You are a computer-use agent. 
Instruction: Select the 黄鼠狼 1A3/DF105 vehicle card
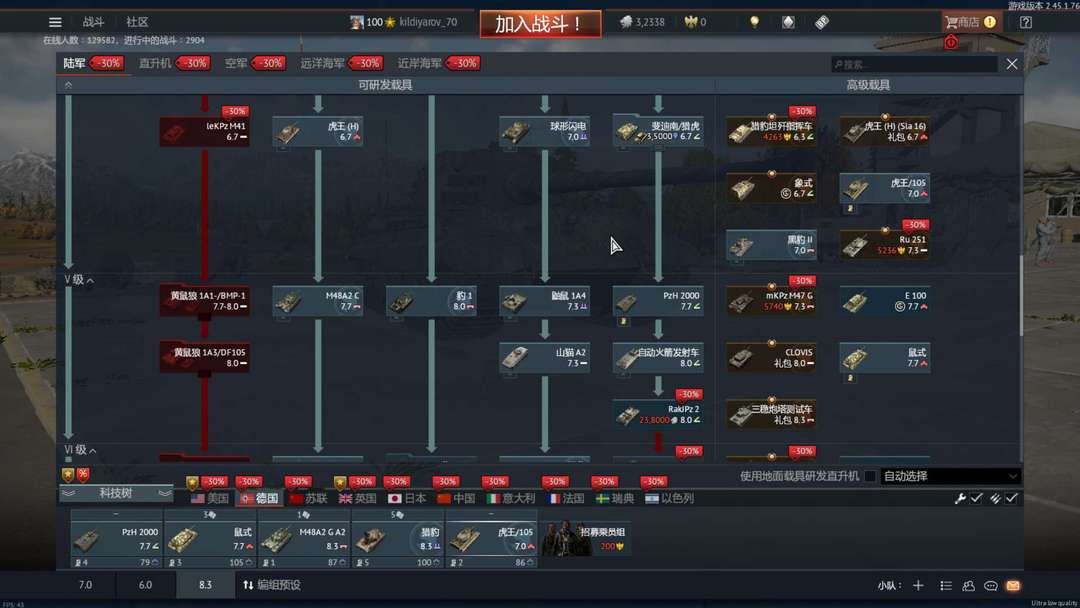[x=204, y=357]
